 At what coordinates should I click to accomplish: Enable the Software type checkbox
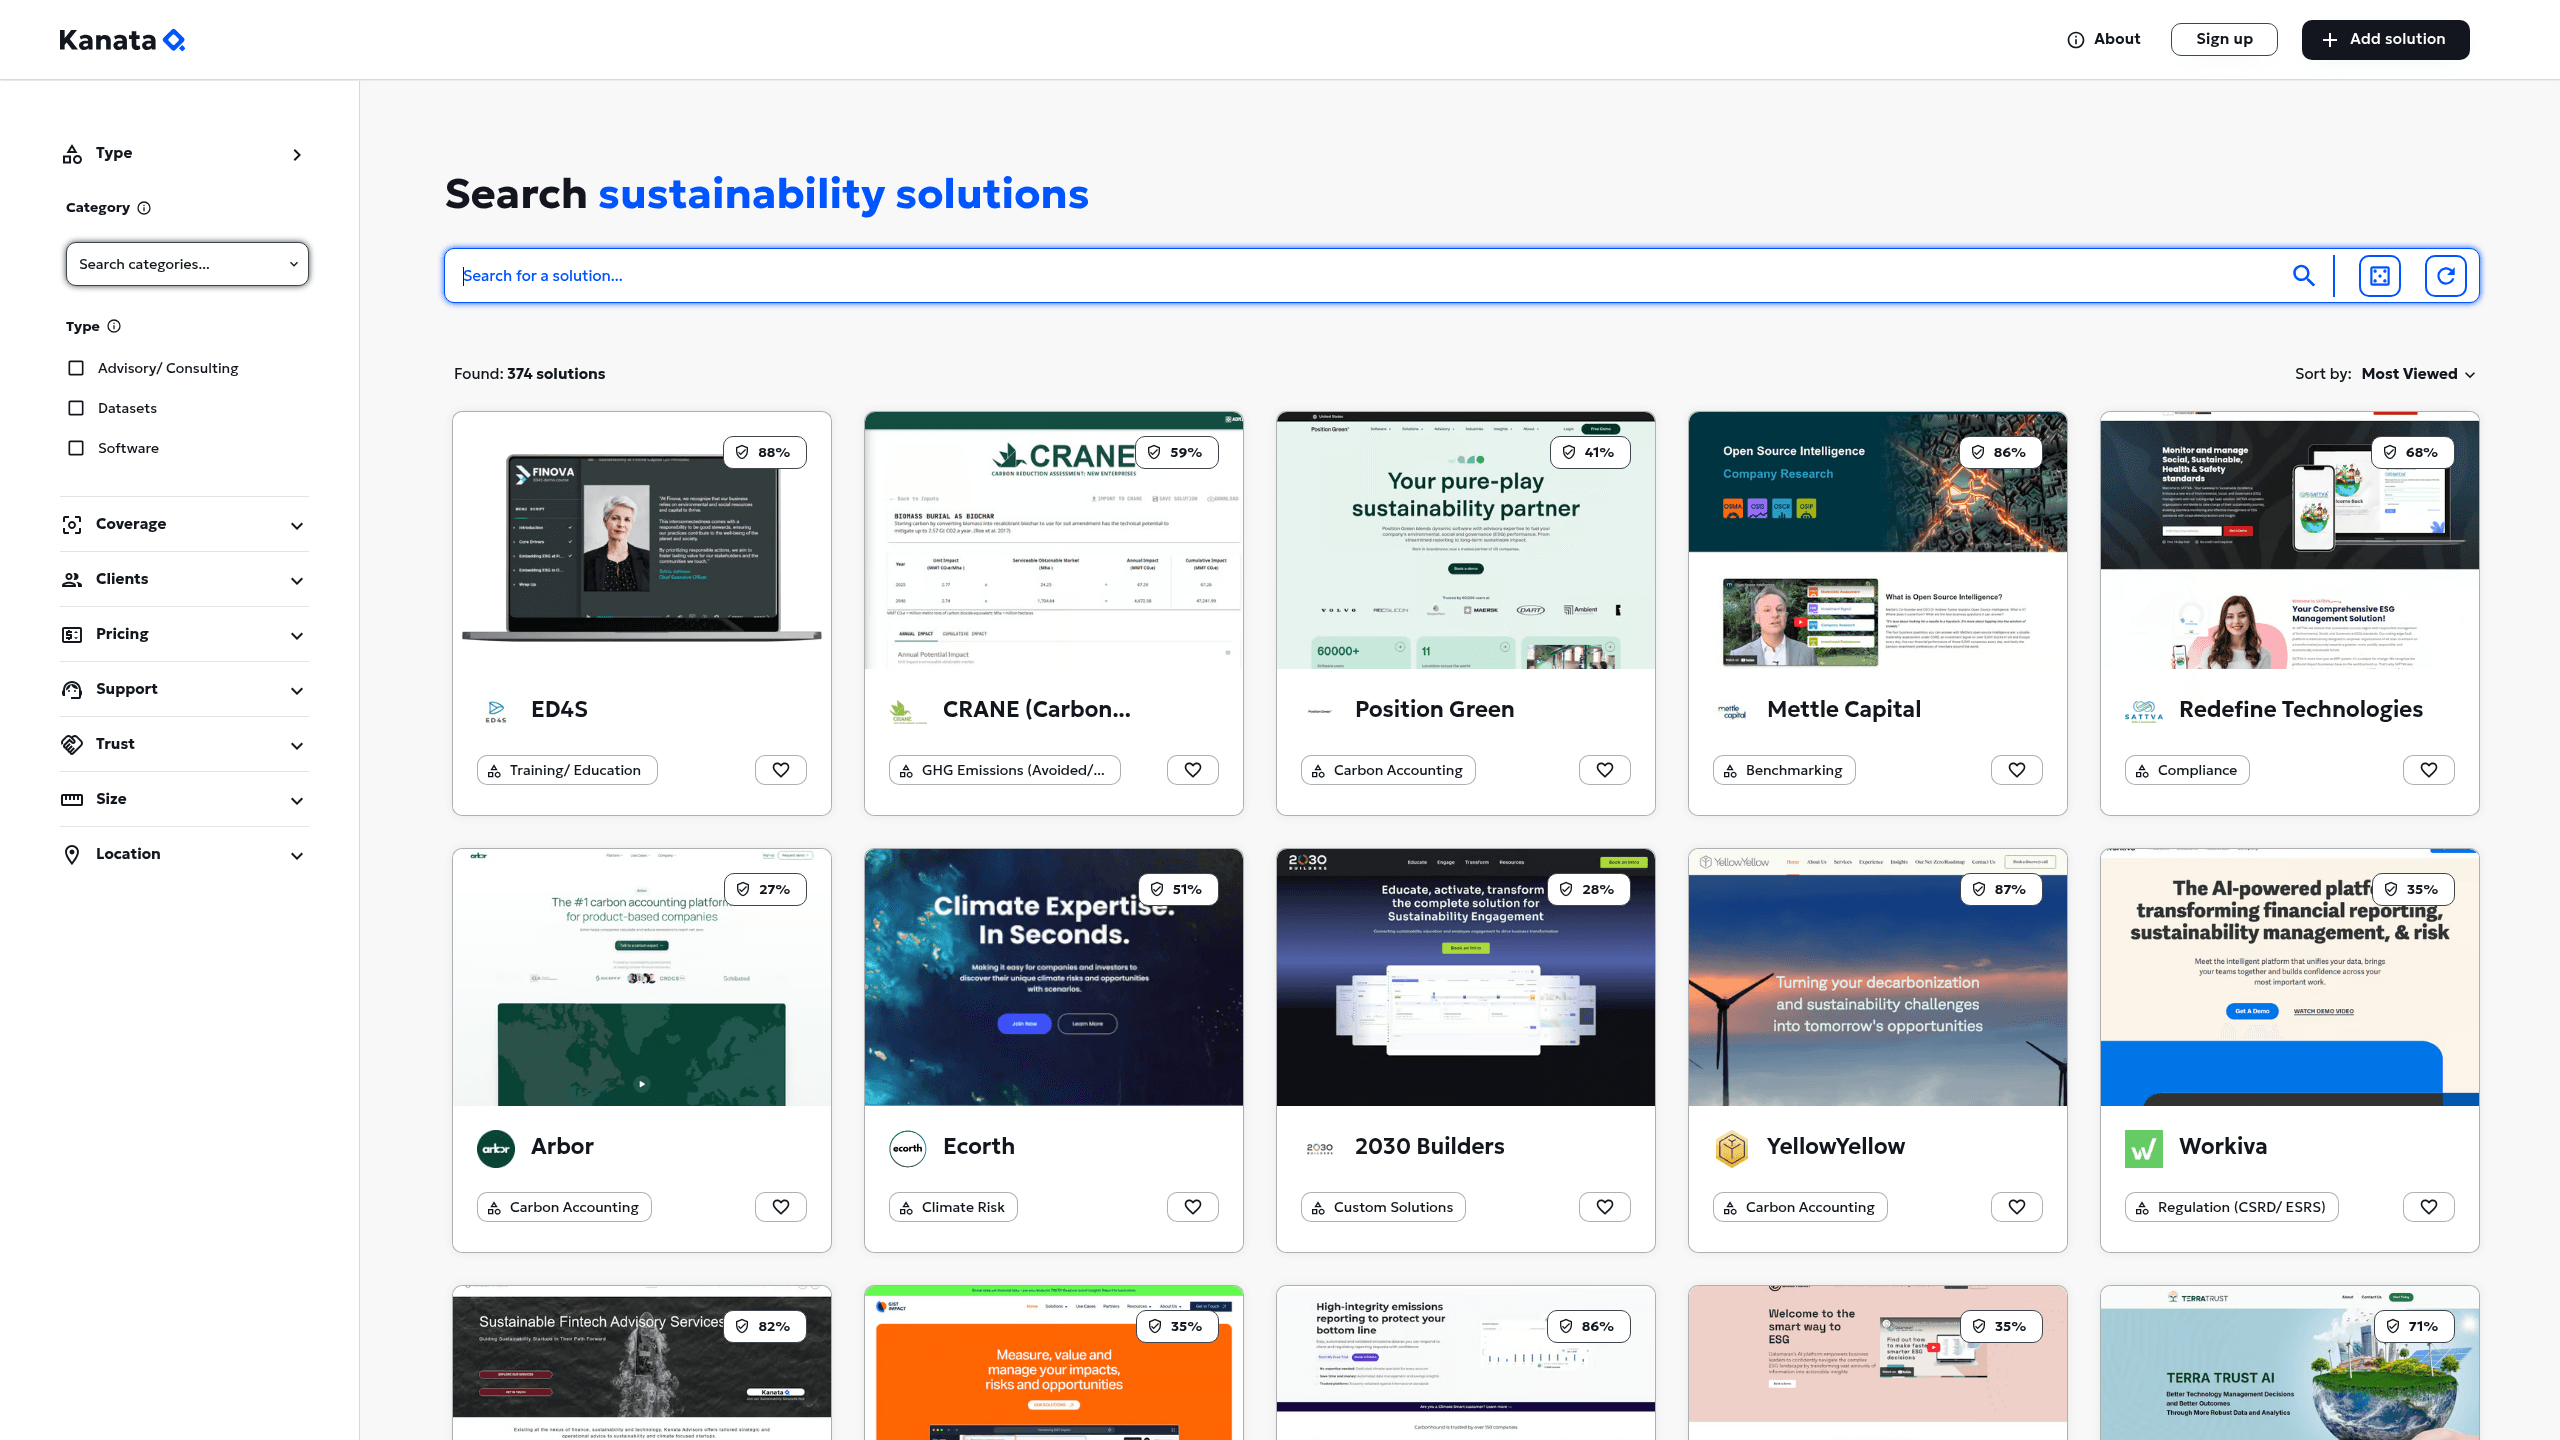(76, 448)
